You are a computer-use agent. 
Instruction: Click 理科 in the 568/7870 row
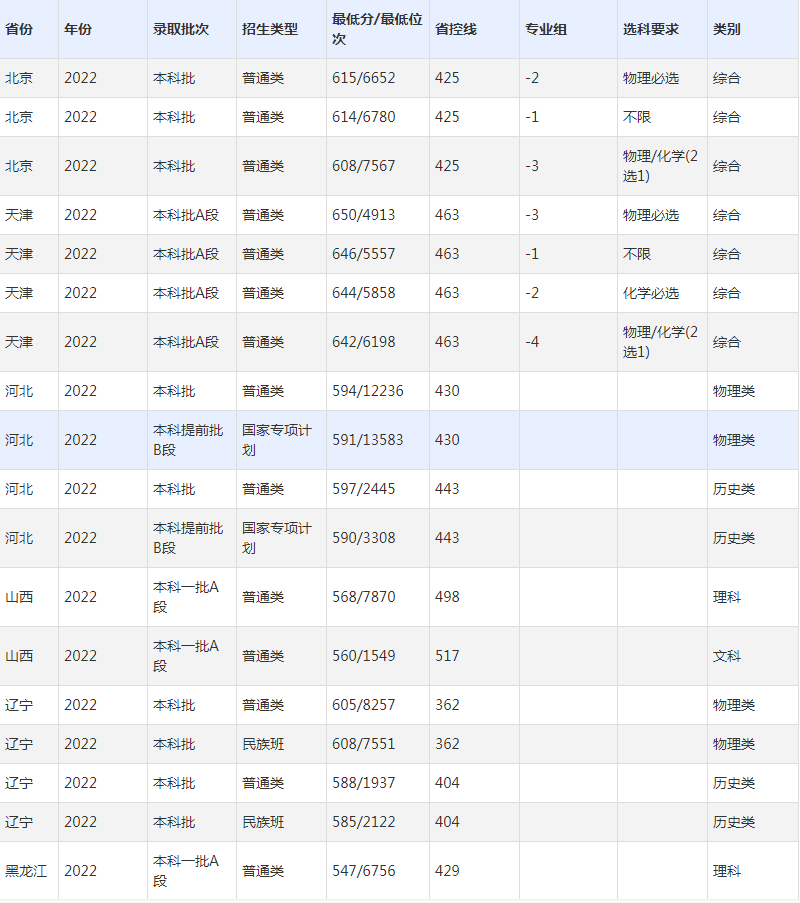[727, 597]
